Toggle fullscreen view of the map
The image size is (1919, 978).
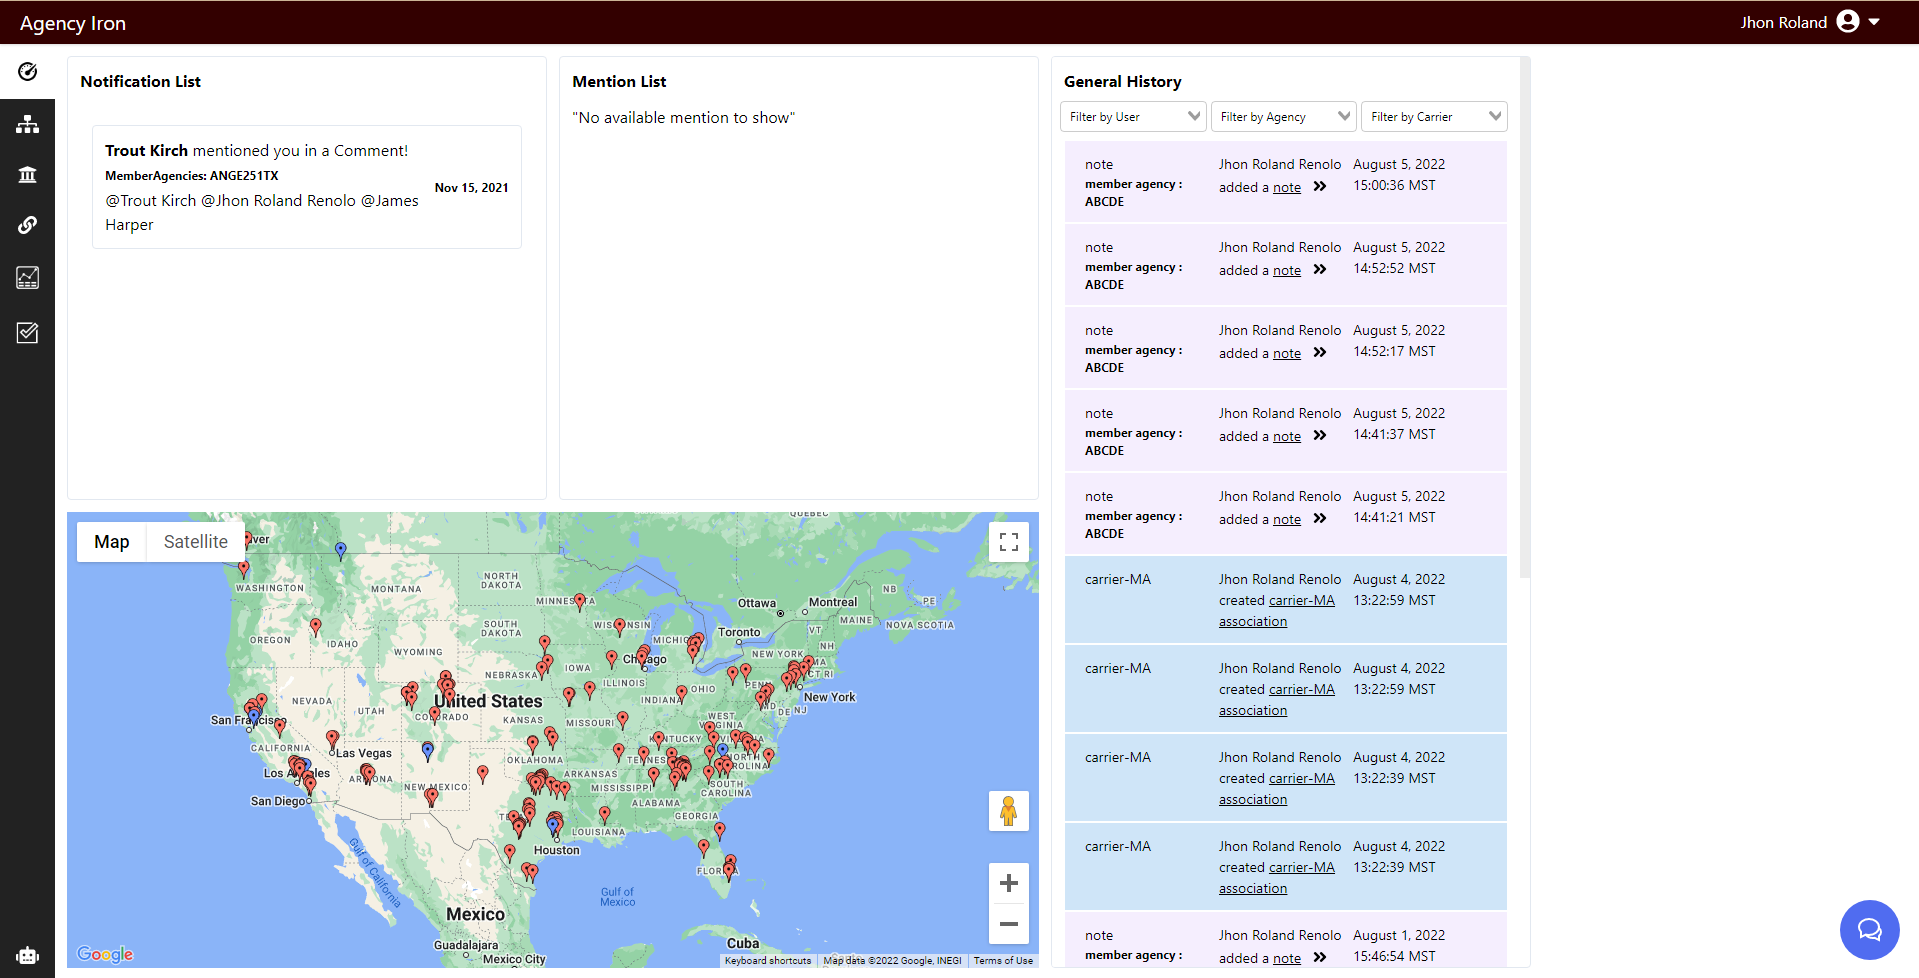(x=1008, y=542)
